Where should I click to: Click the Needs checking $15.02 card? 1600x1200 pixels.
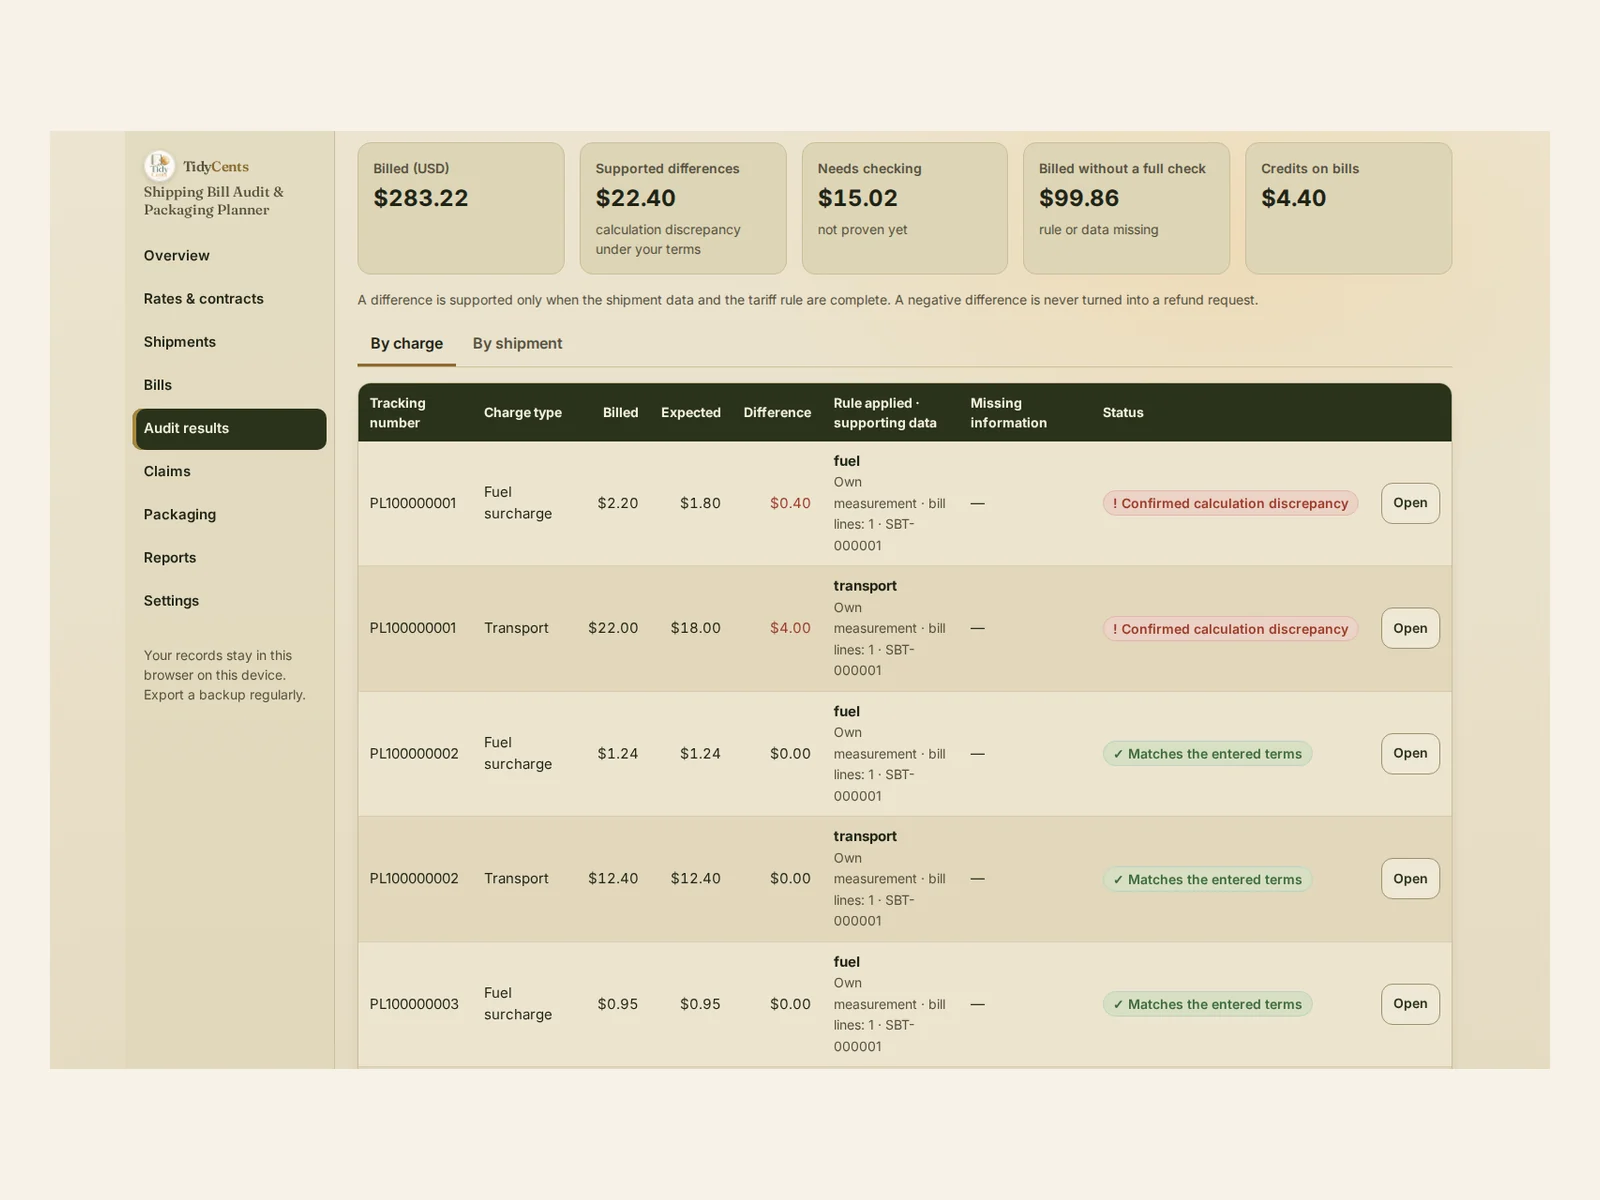pyautogui.click(x=905, y=208)
